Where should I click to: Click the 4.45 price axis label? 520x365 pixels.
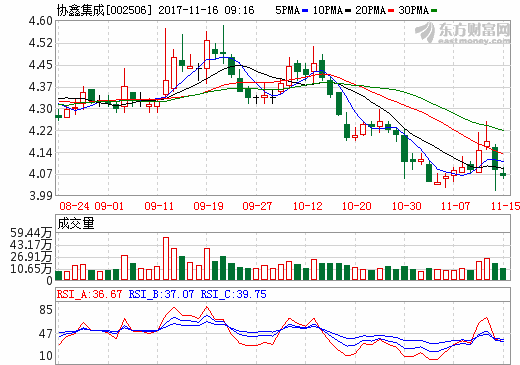coord(41,65)
